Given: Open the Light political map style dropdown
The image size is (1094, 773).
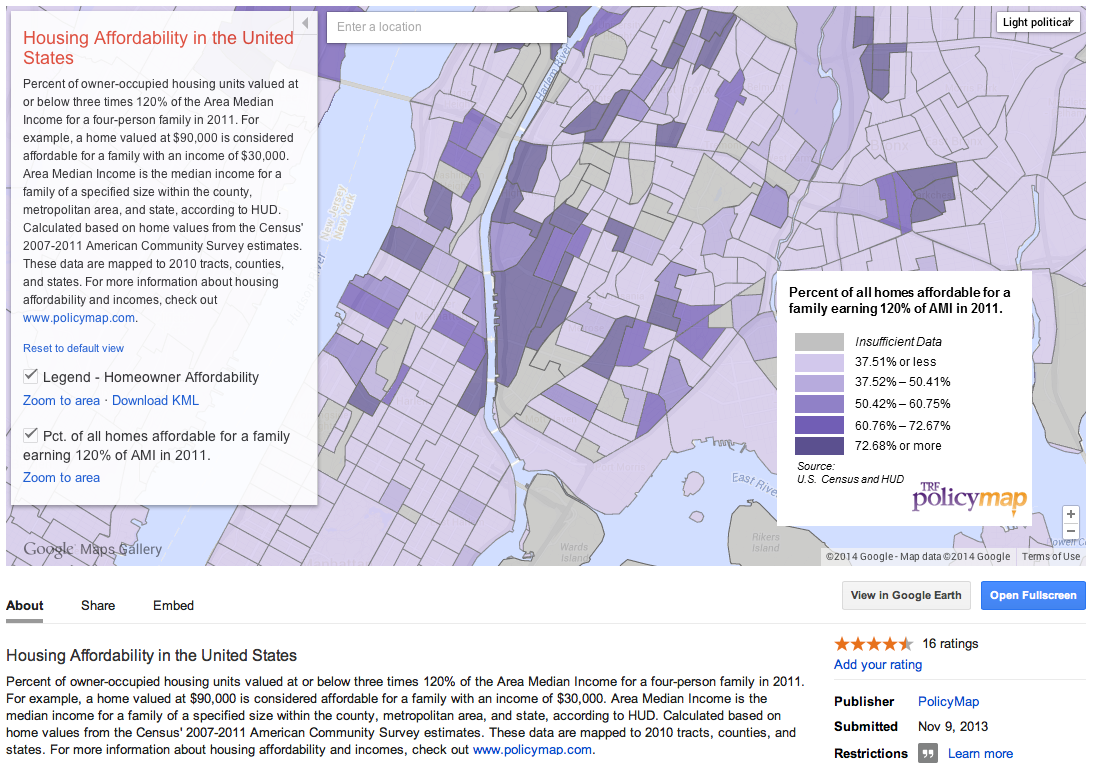Looking at the screenshot, I should [1037, 22].
